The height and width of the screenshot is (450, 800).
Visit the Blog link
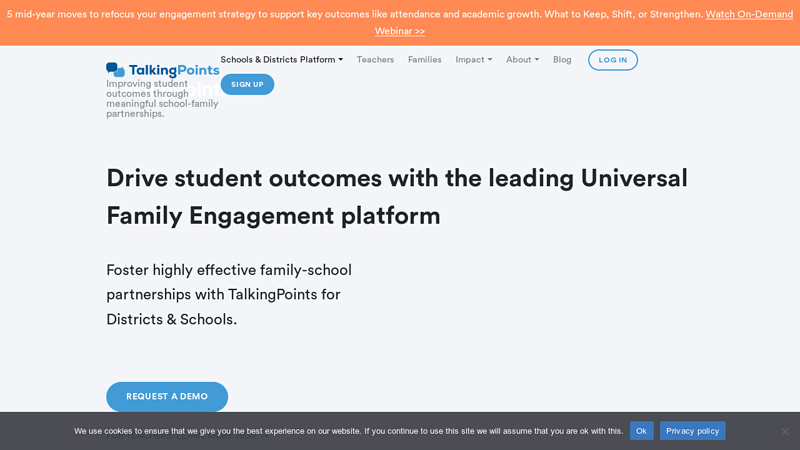[562, 60]
